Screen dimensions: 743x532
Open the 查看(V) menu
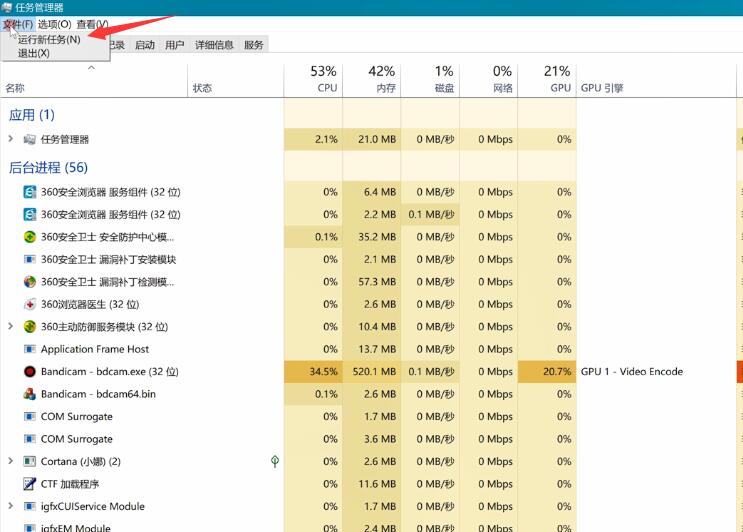[92, 24]
